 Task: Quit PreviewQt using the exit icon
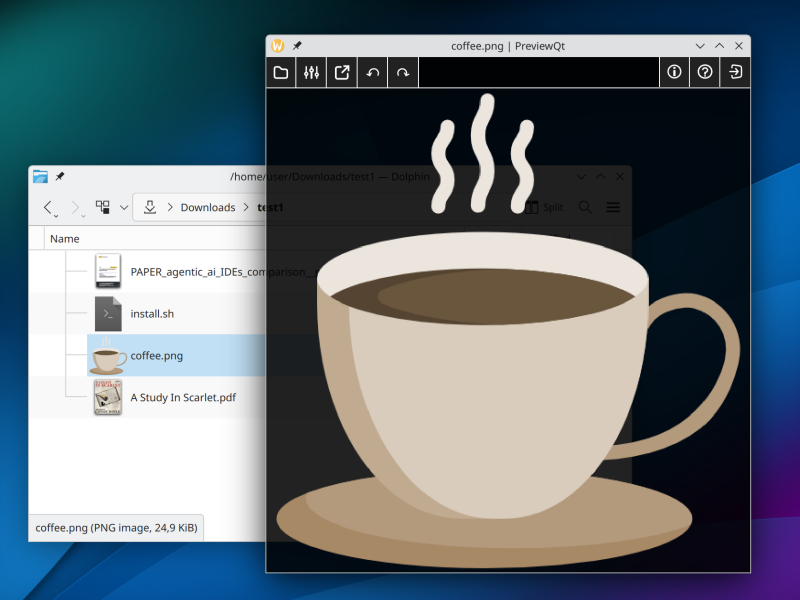(735, 72)
